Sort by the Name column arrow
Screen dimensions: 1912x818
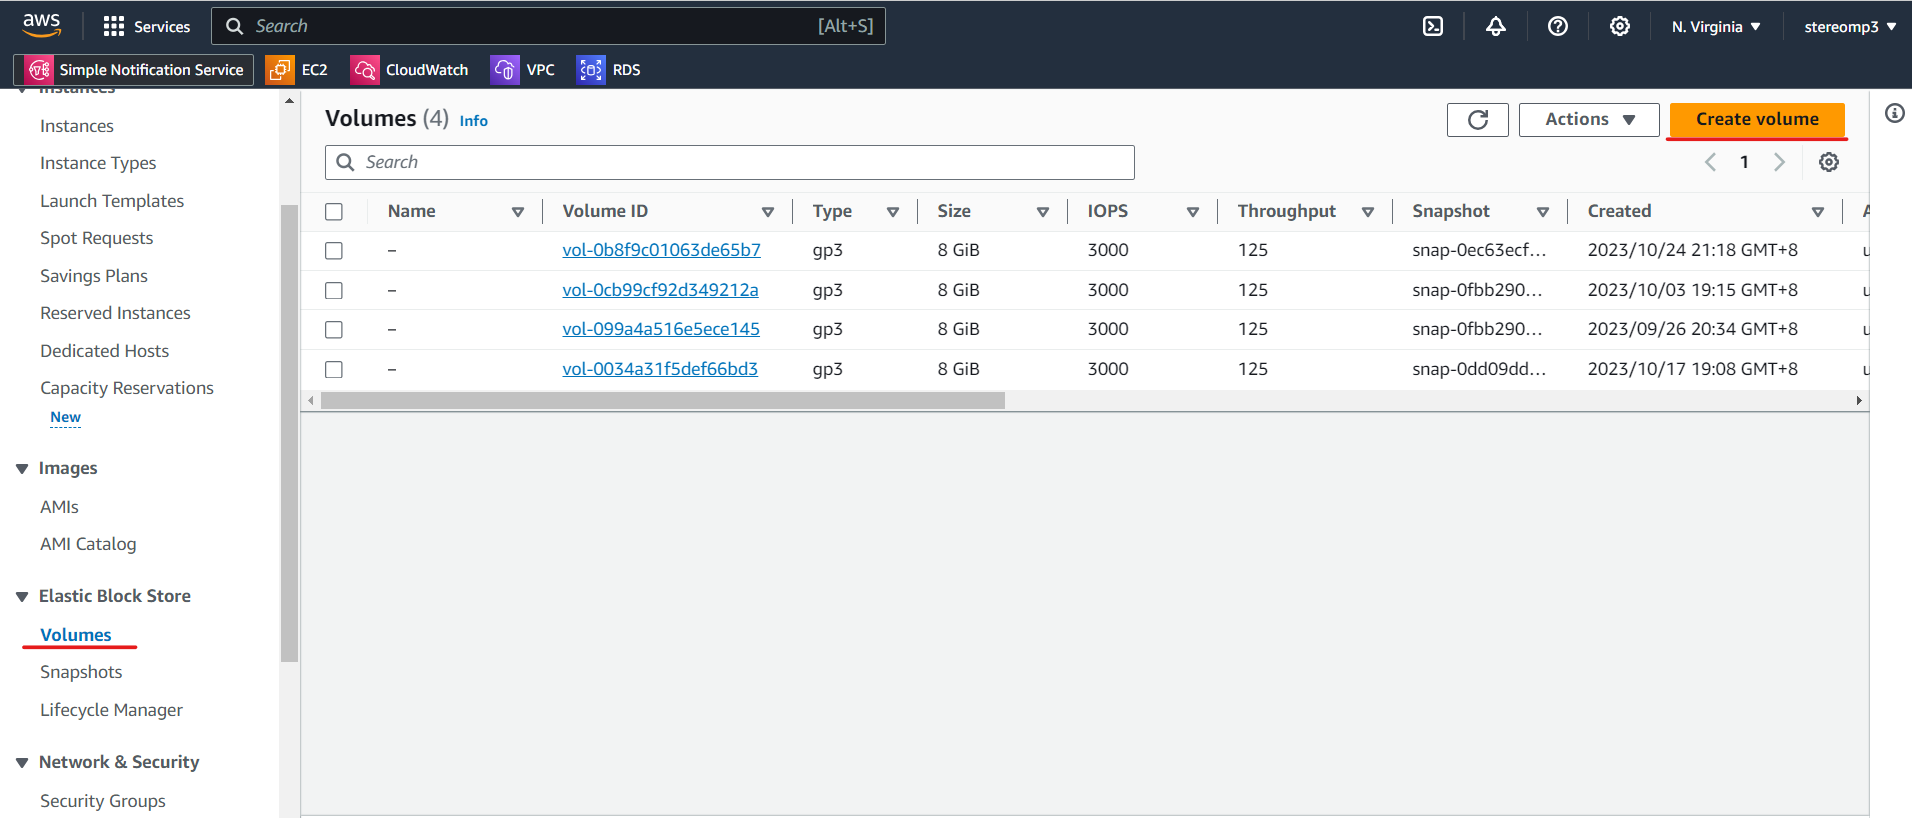(518, 212)
